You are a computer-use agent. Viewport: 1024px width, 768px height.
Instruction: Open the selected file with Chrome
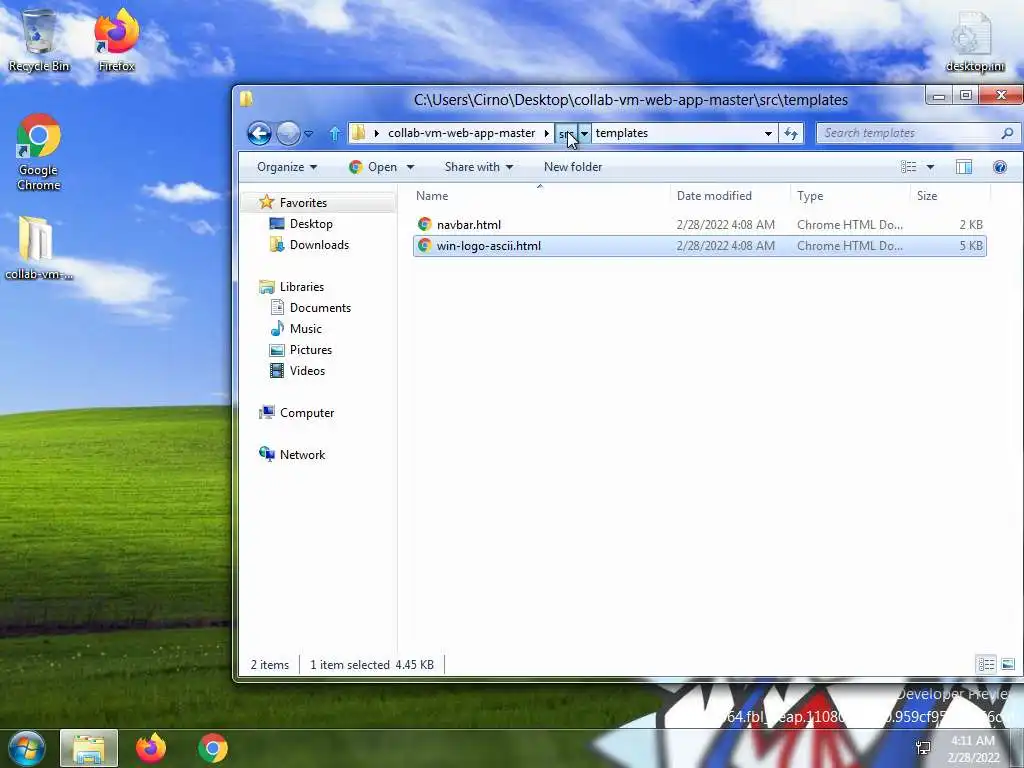point(374,167)
